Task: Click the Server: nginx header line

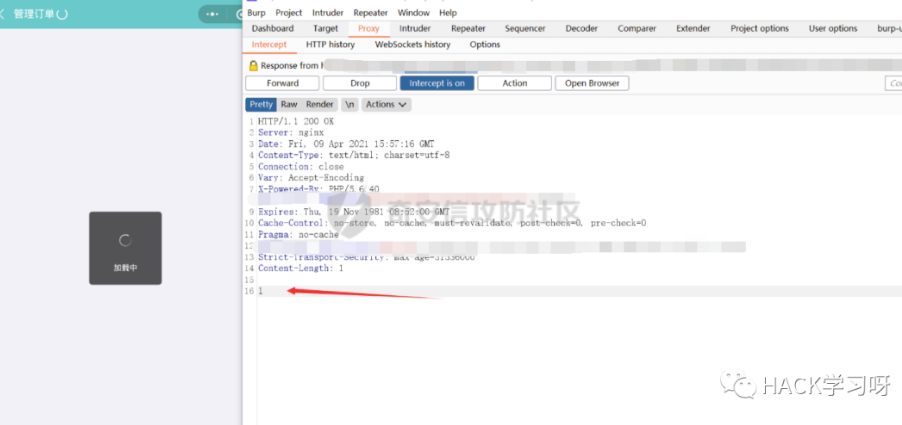Action: pyautogui.click(x=291, y=133)
